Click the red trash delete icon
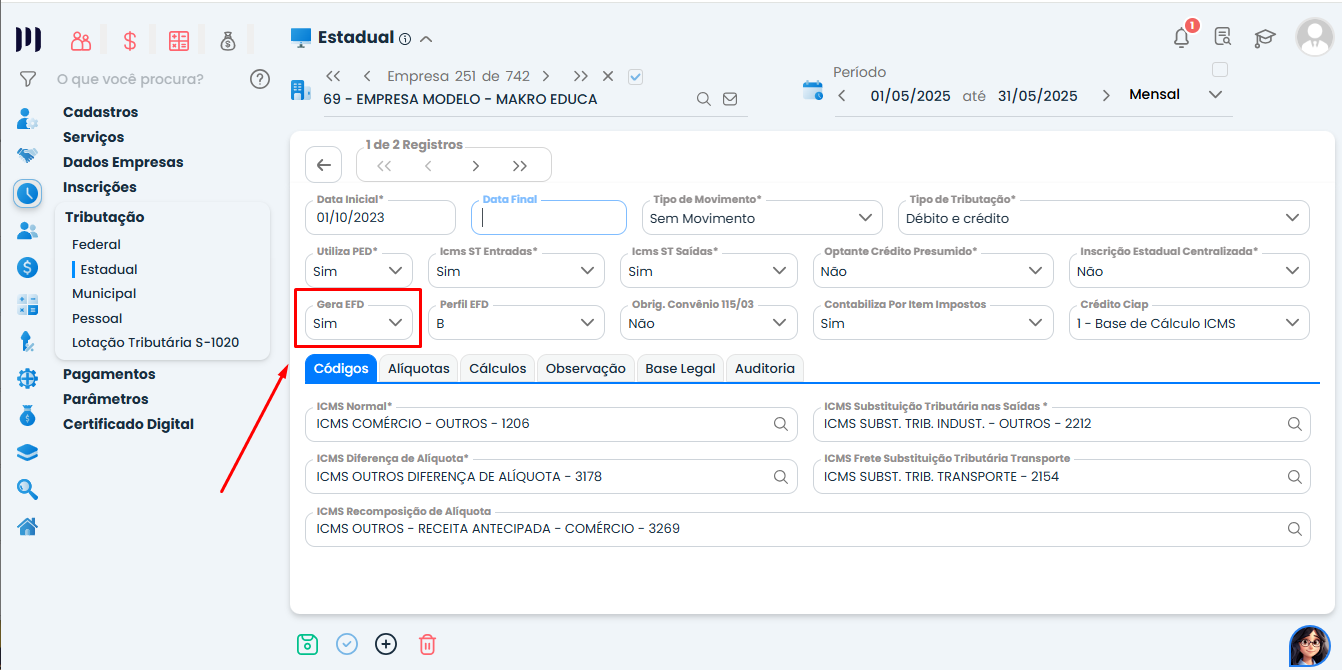Viewport: 1342px width, 670px height. click(x=427, y=644)
